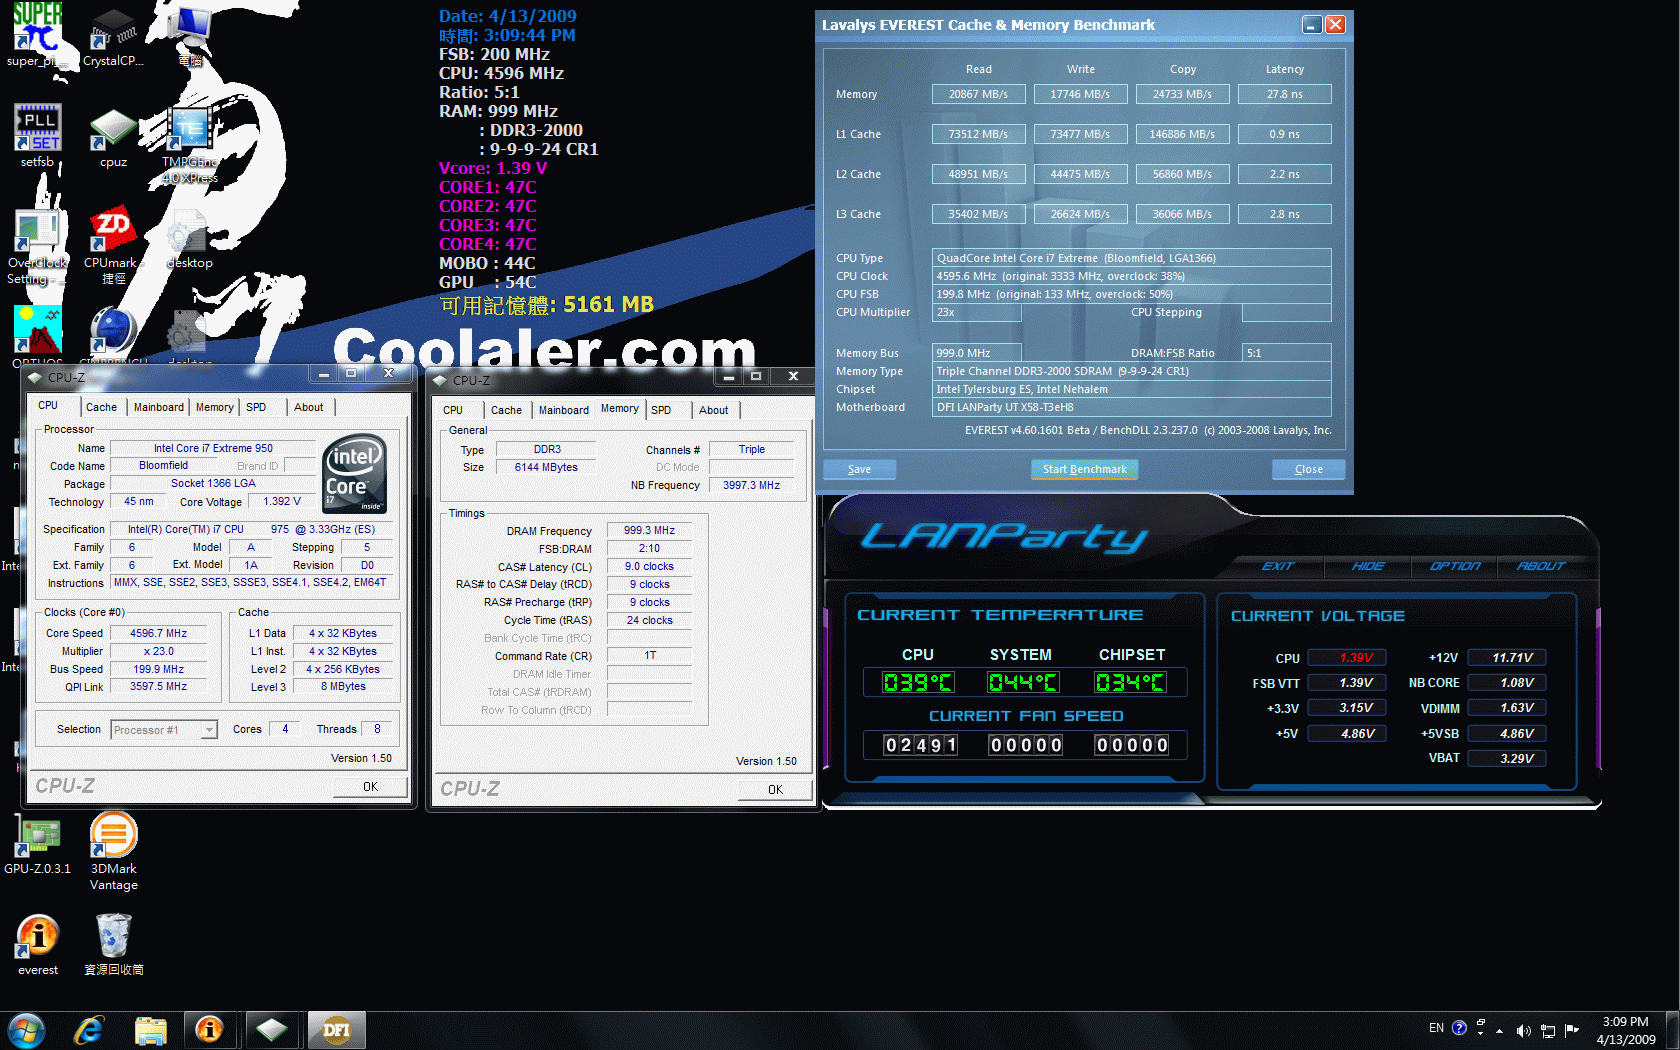Select Cache tab in right CPU-Z window
The image size is (1680, 1050).
click(506, 410)
